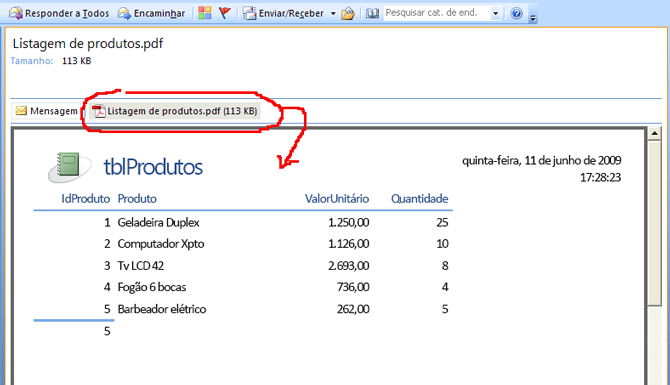
Task: Switch to the Mensagem tab
Action: [46, 111]
